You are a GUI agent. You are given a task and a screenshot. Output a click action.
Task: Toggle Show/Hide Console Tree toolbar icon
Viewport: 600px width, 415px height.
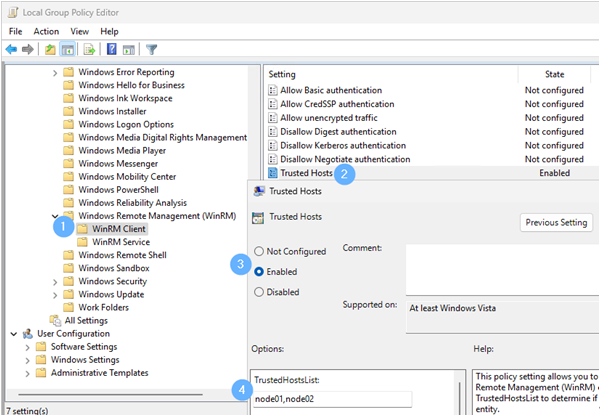68,49
